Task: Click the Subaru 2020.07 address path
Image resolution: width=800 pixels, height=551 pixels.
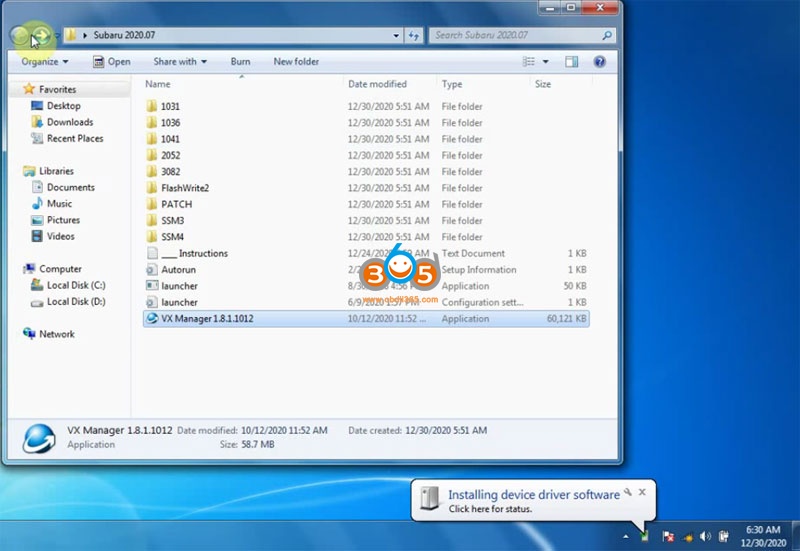Action: pos(124,35)
